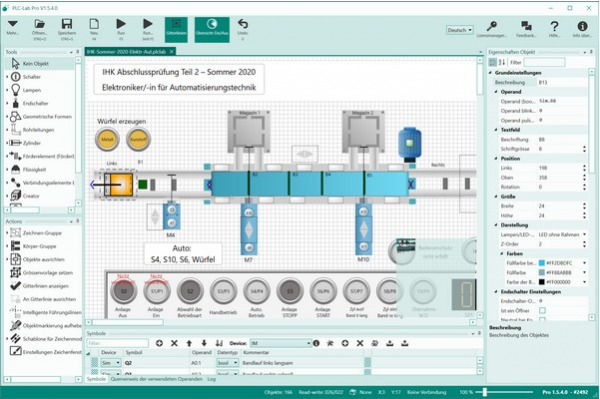This screenshot has width=600, height=399.
Task: Open a file with the Öffnen icon
Action: tap(39, 28)
